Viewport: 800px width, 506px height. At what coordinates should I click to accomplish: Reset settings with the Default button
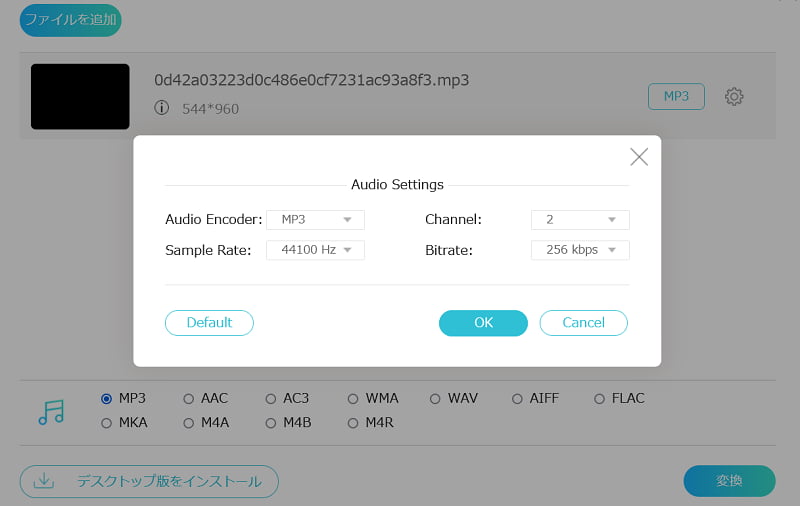pos(209,322)
